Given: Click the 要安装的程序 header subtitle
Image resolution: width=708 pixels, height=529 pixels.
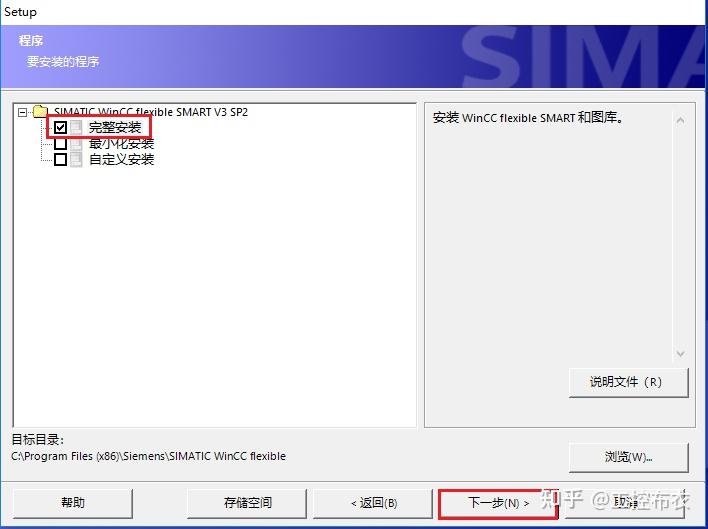Looking at the screenshot, I should (63, 61).
